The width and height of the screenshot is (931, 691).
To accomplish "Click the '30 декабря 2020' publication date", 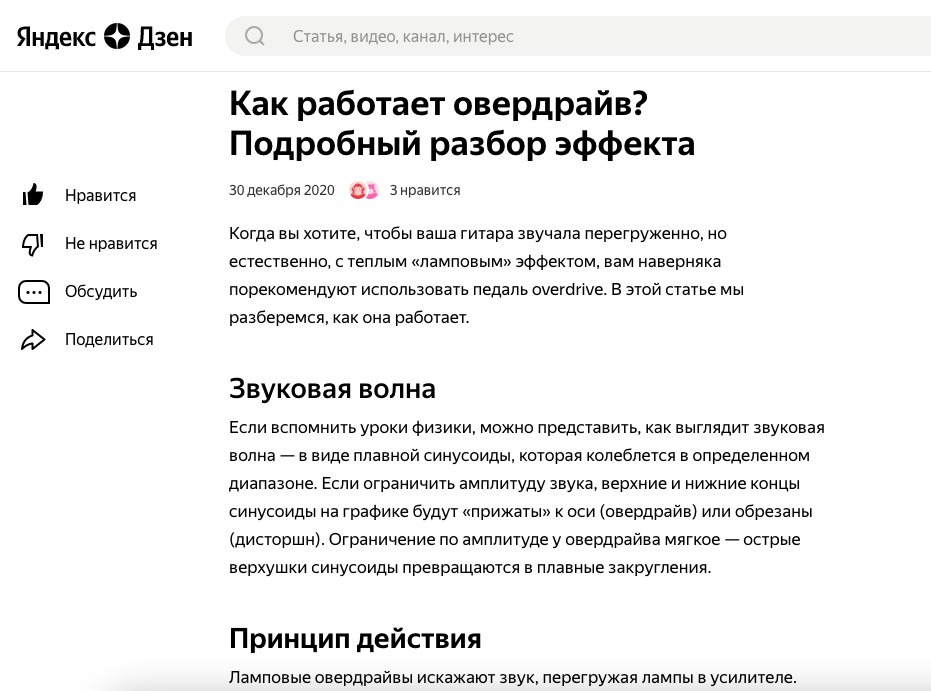I will (x=281, y=191).
